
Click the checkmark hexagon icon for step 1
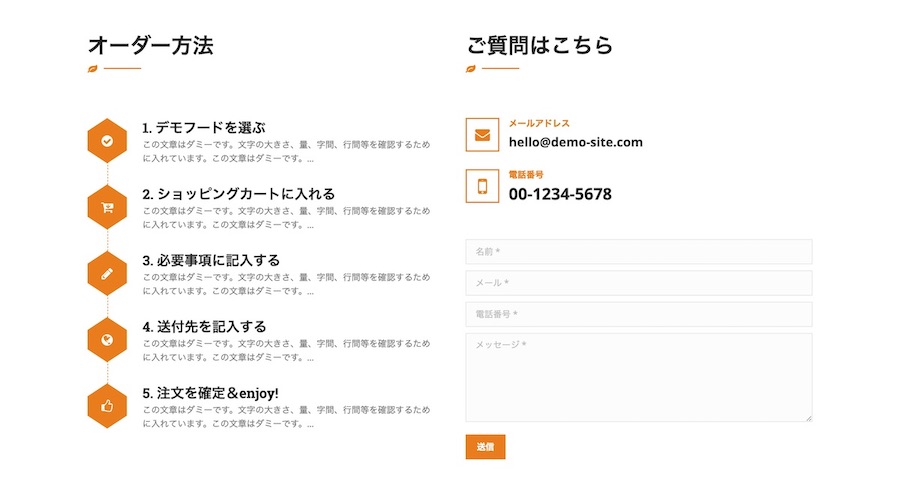tap(107, 141)
